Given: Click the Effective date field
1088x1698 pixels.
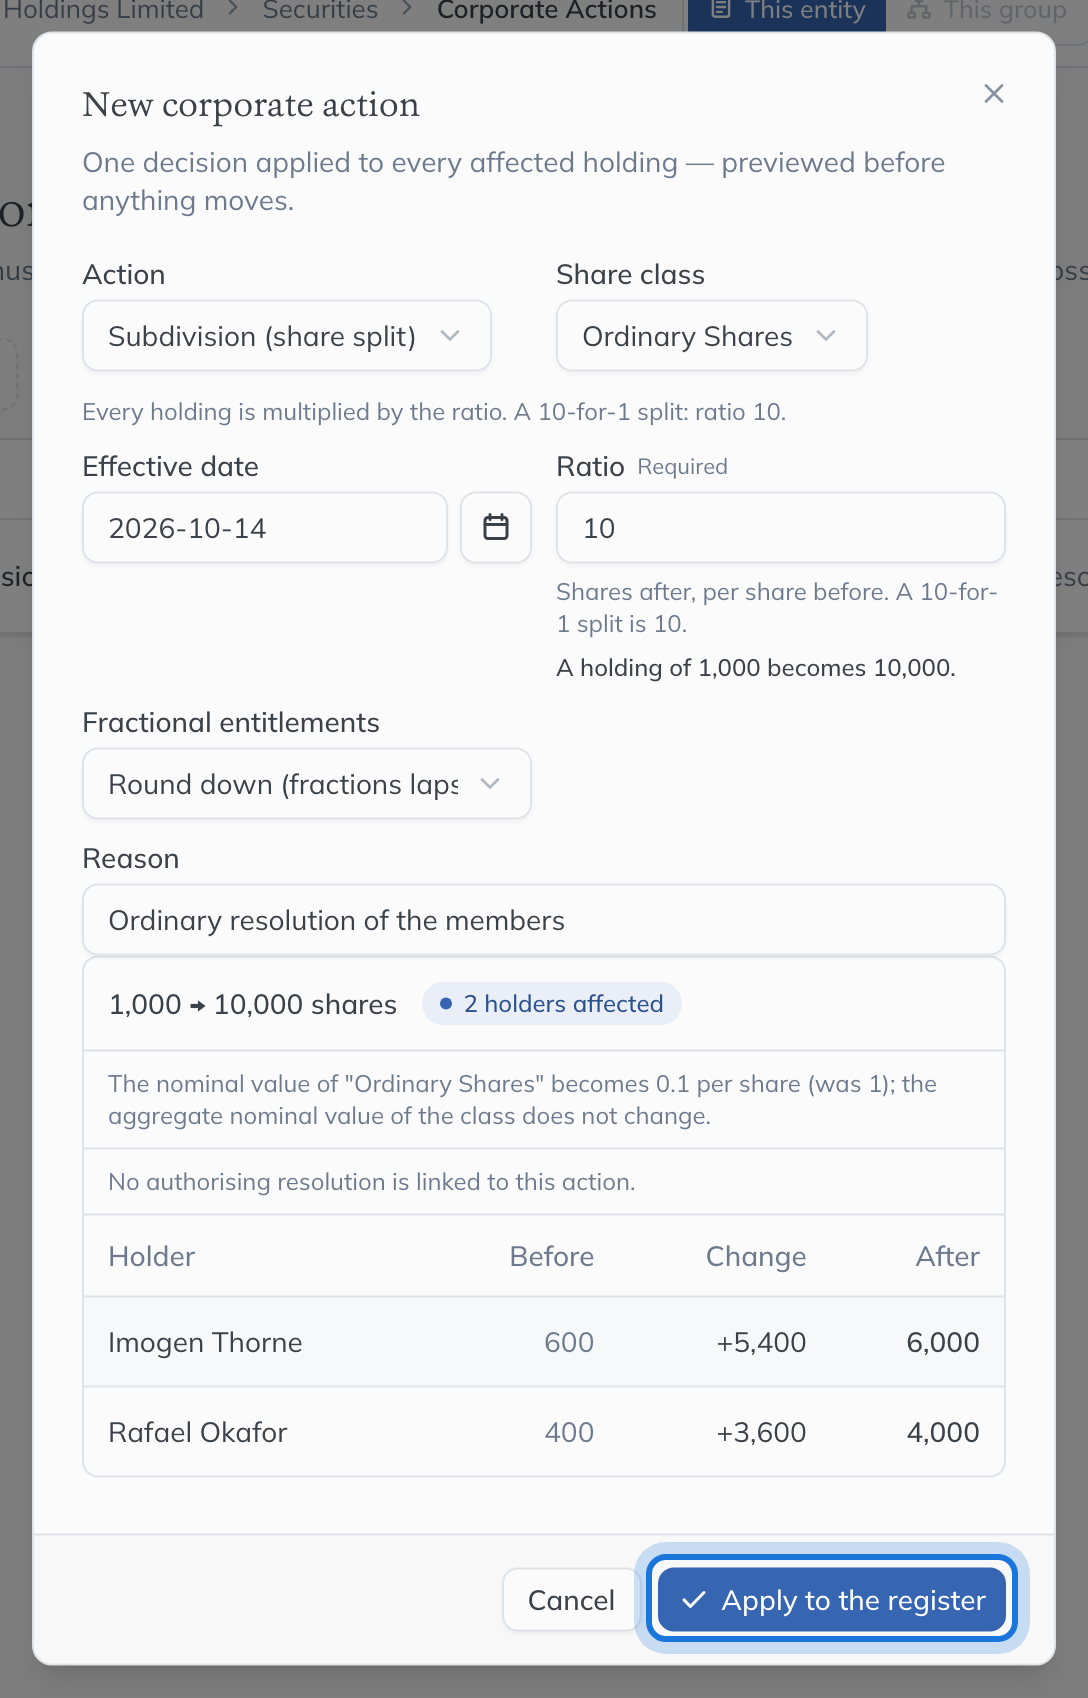Looking at the screenshot, I should point(265,527).
